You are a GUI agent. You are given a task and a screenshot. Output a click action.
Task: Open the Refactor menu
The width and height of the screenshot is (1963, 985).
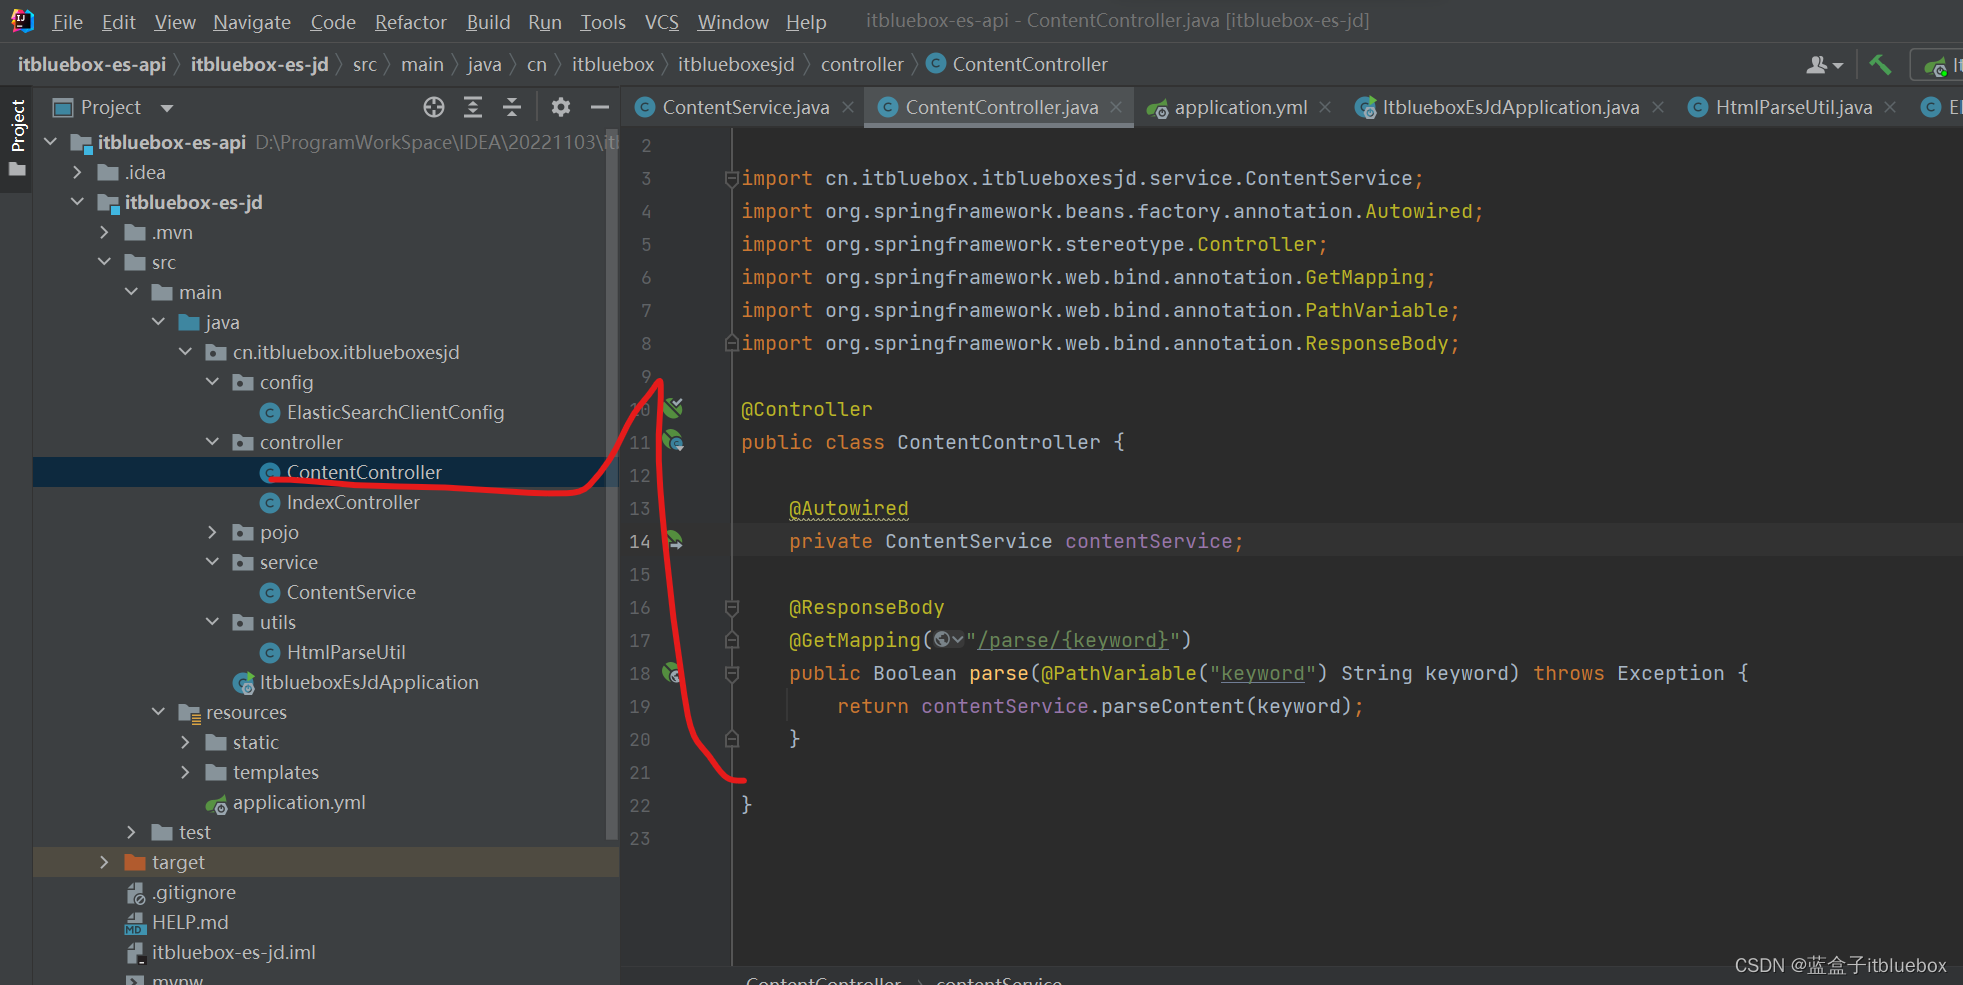tap(410, 22)
